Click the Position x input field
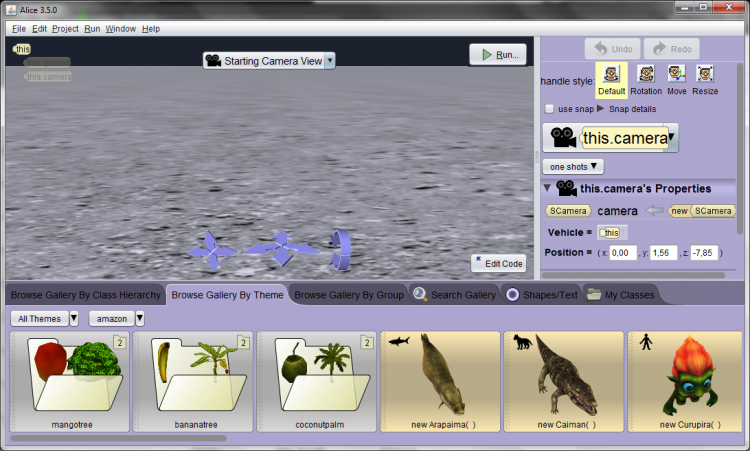The height and width of the screenshot is (451, 750). [623, 253]
